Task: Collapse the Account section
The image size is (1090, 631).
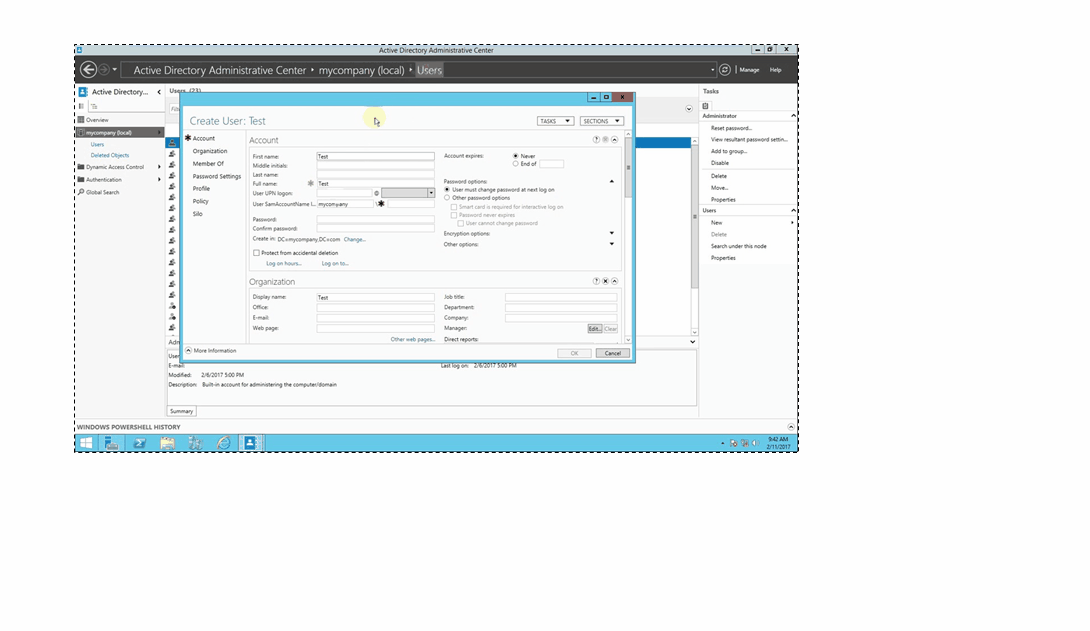Action: [615, 140]
